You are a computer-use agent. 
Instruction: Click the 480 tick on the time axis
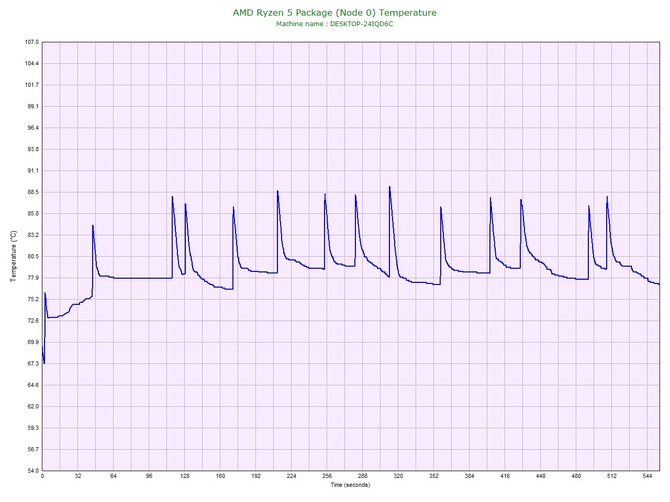576,476
